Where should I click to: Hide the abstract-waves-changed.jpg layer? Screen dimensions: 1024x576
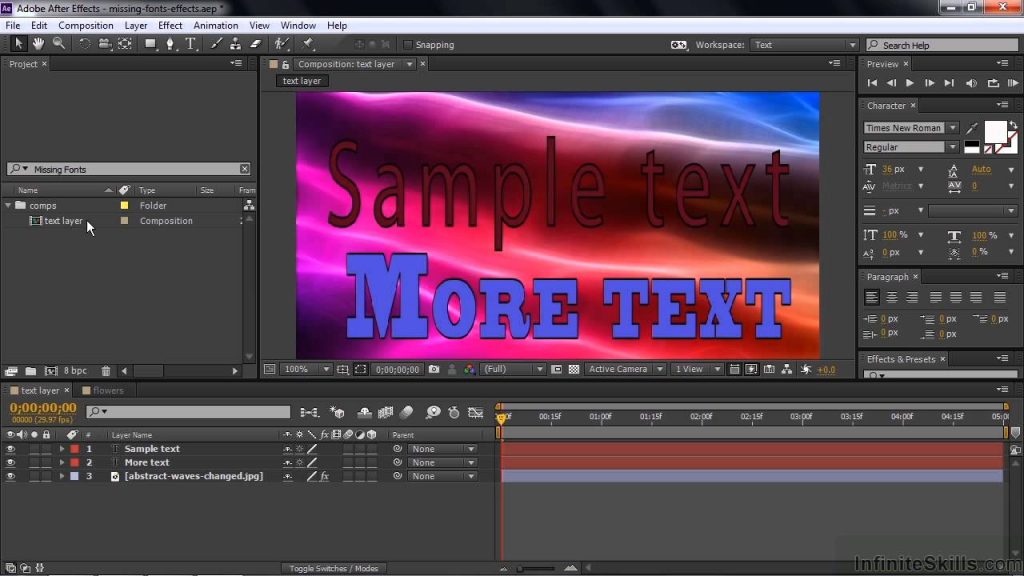point(10,476)
